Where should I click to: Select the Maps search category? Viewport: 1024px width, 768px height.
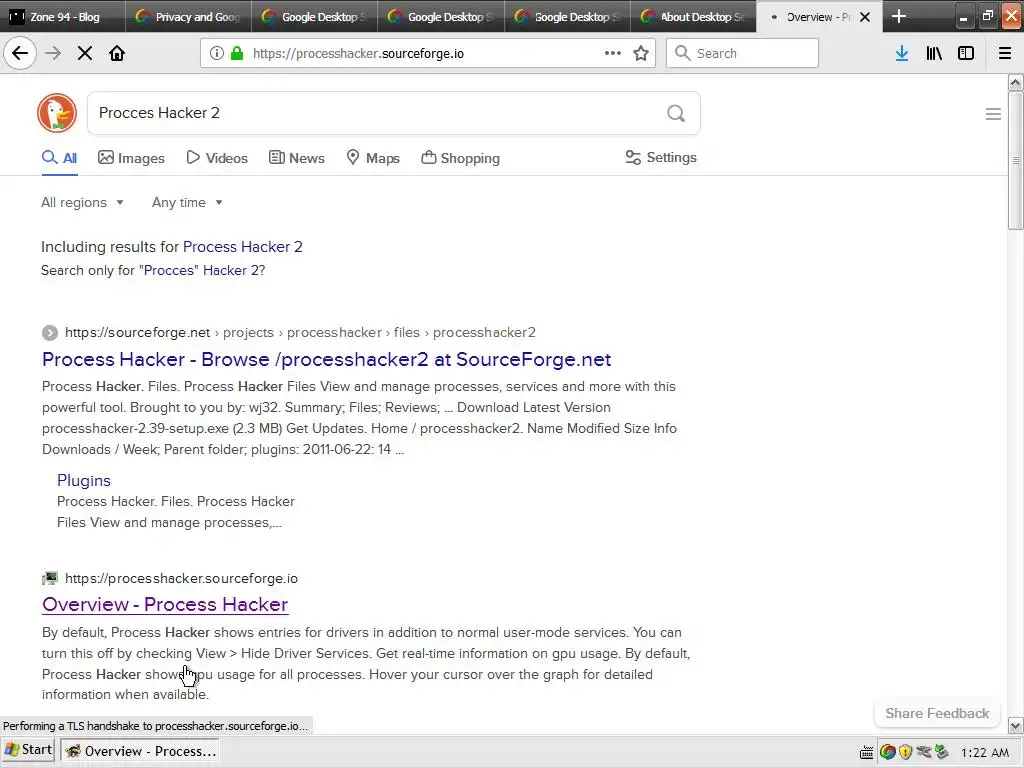373,158
